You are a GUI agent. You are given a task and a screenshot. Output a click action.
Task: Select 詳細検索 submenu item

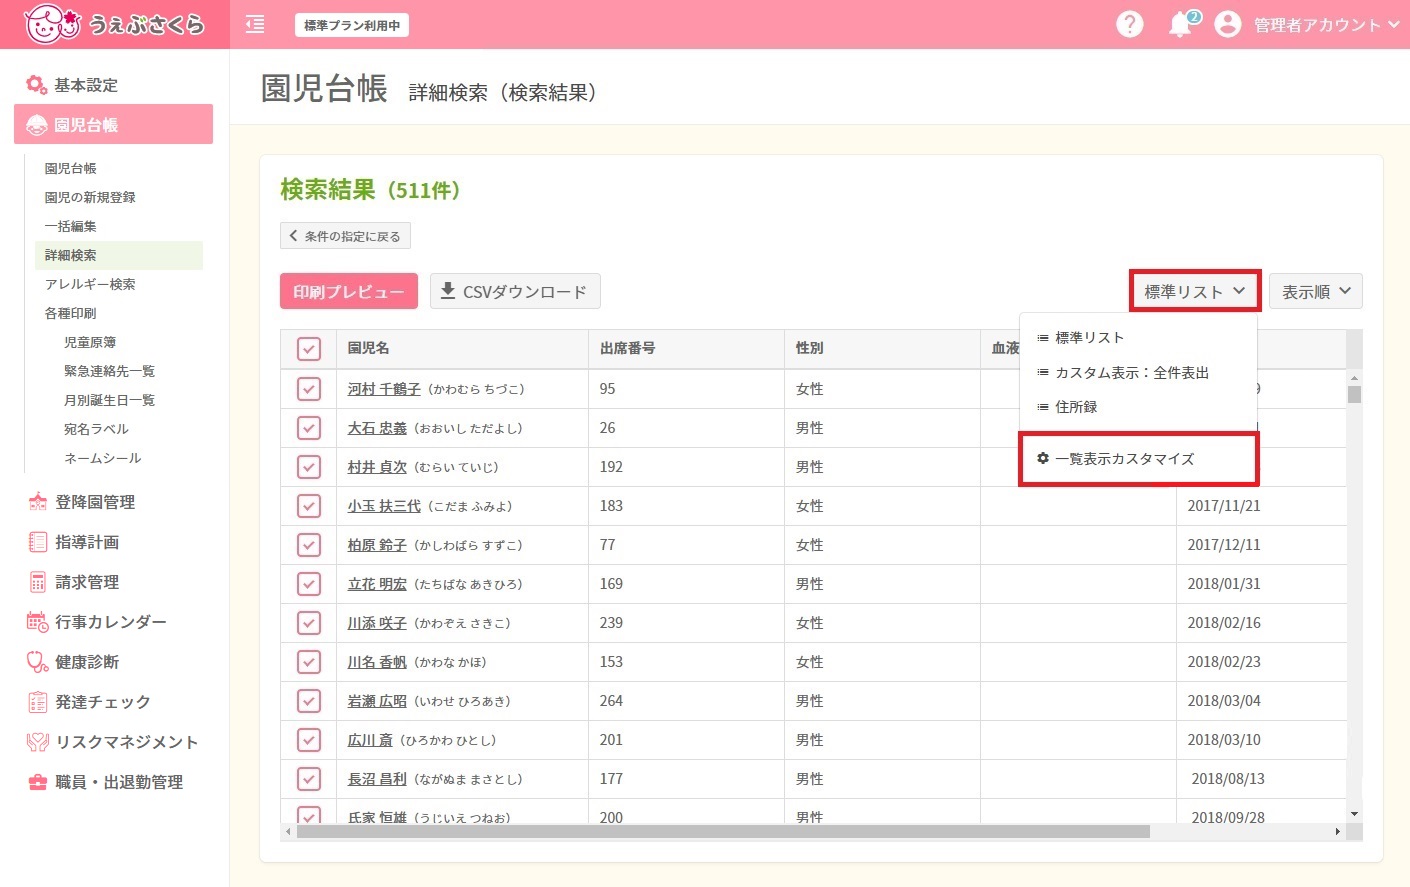(x=119, y=255)
